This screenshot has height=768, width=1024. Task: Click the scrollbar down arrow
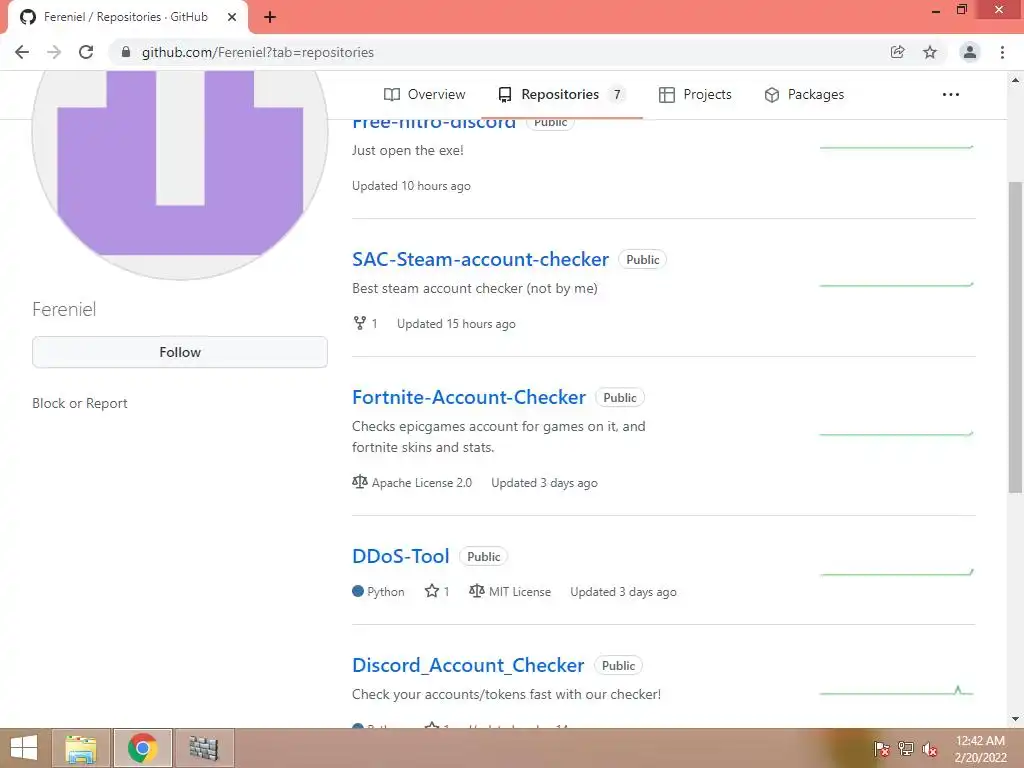point(1015,719)
